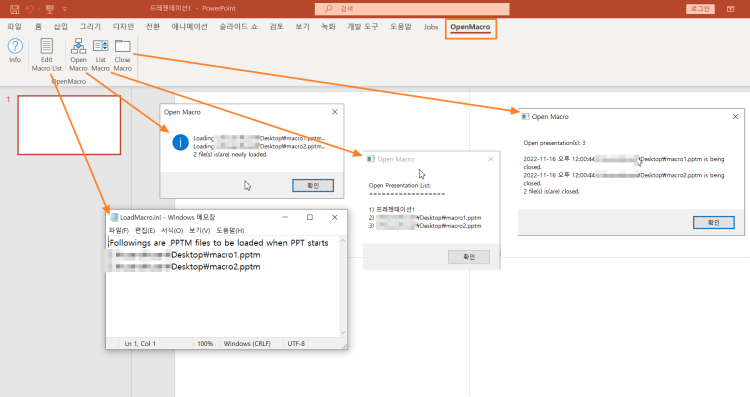Close the Open Macro loading dialog

pos(335,112)
